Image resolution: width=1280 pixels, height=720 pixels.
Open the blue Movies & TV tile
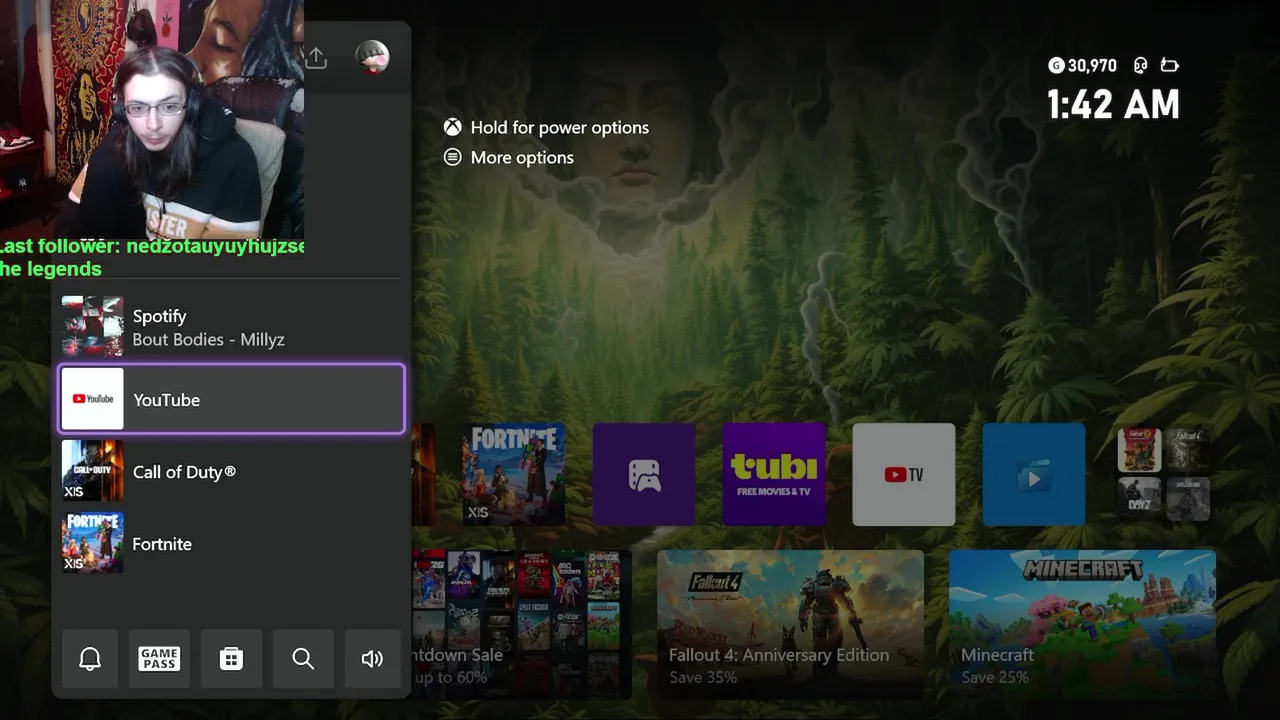tap(1034, 474)
